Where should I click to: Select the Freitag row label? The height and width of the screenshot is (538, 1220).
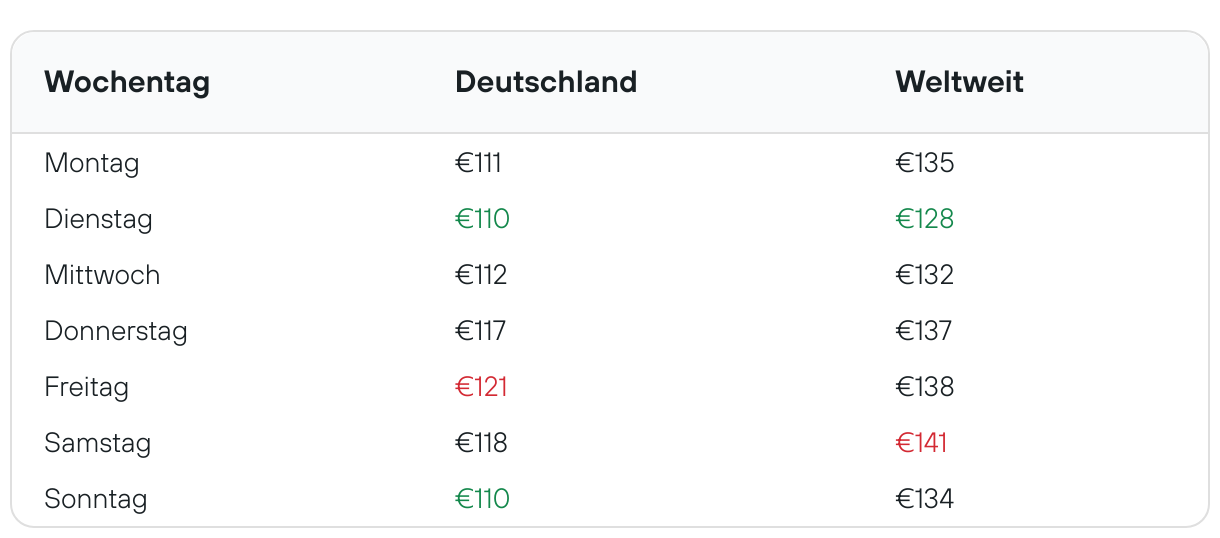[87, 387]
